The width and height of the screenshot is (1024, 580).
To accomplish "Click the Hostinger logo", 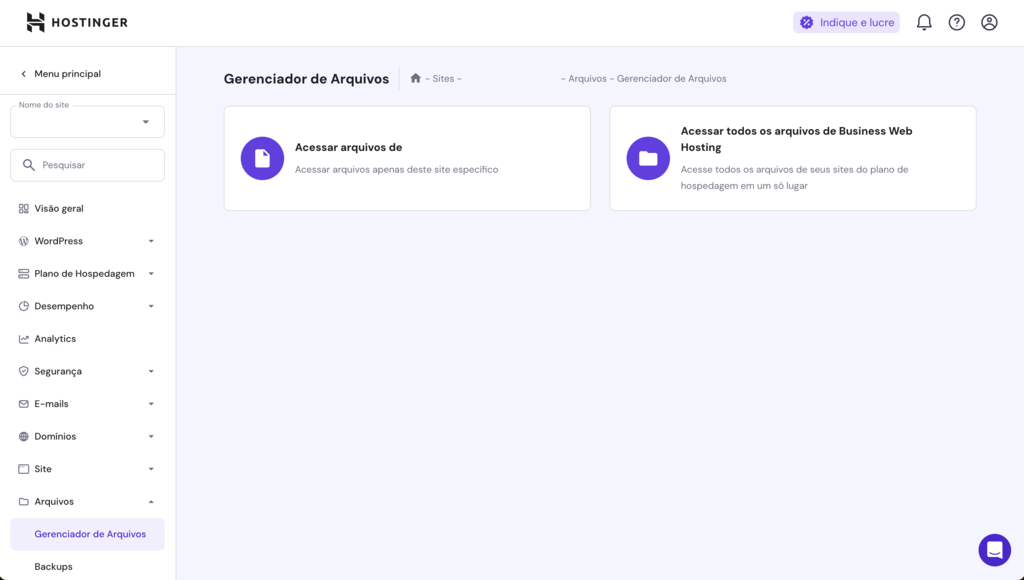I will (x=76, y=21).
